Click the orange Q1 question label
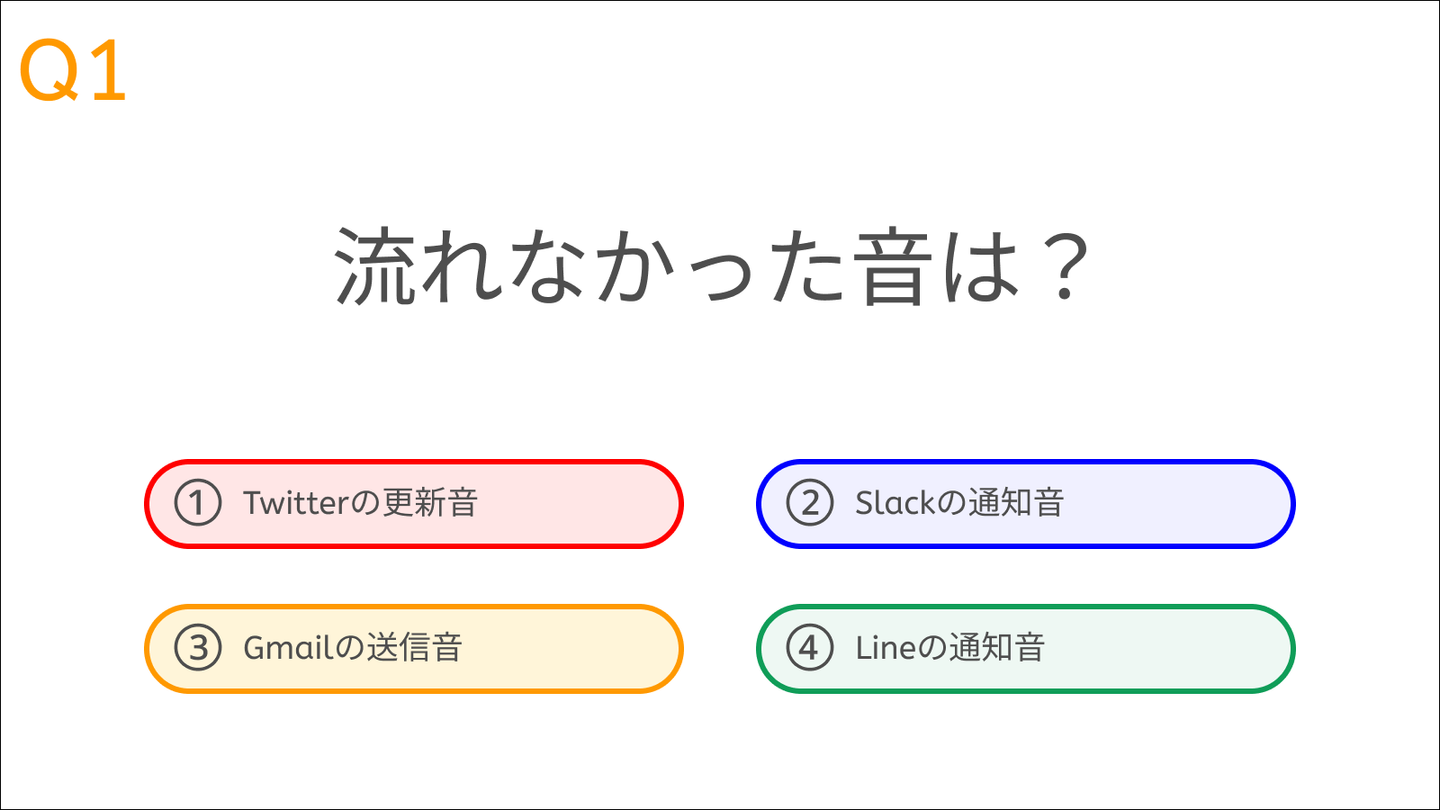Viewport: 1440px width, 810px height. pyautogui.click(x=73, y=72)
